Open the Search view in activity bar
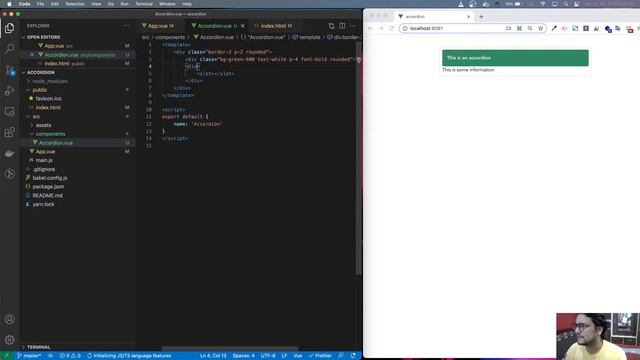Viewport: 640px width, 360px height. pyautogui.click(x=9, y=49)
